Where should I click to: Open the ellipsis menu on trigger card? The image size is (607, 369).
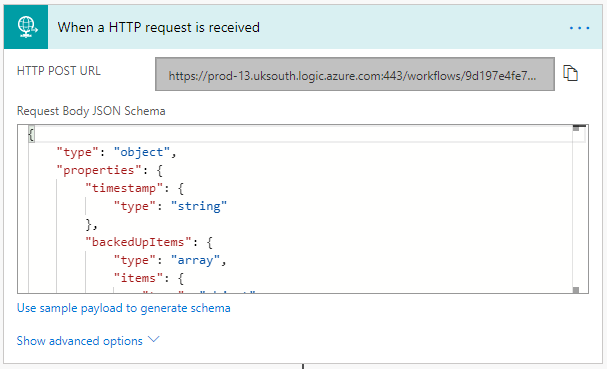tap(579, 28)
